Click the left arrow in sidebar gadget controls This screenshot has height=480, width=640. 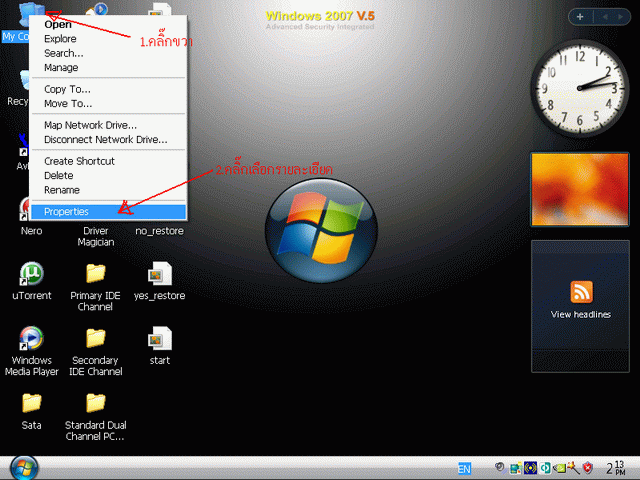(605, 17)
